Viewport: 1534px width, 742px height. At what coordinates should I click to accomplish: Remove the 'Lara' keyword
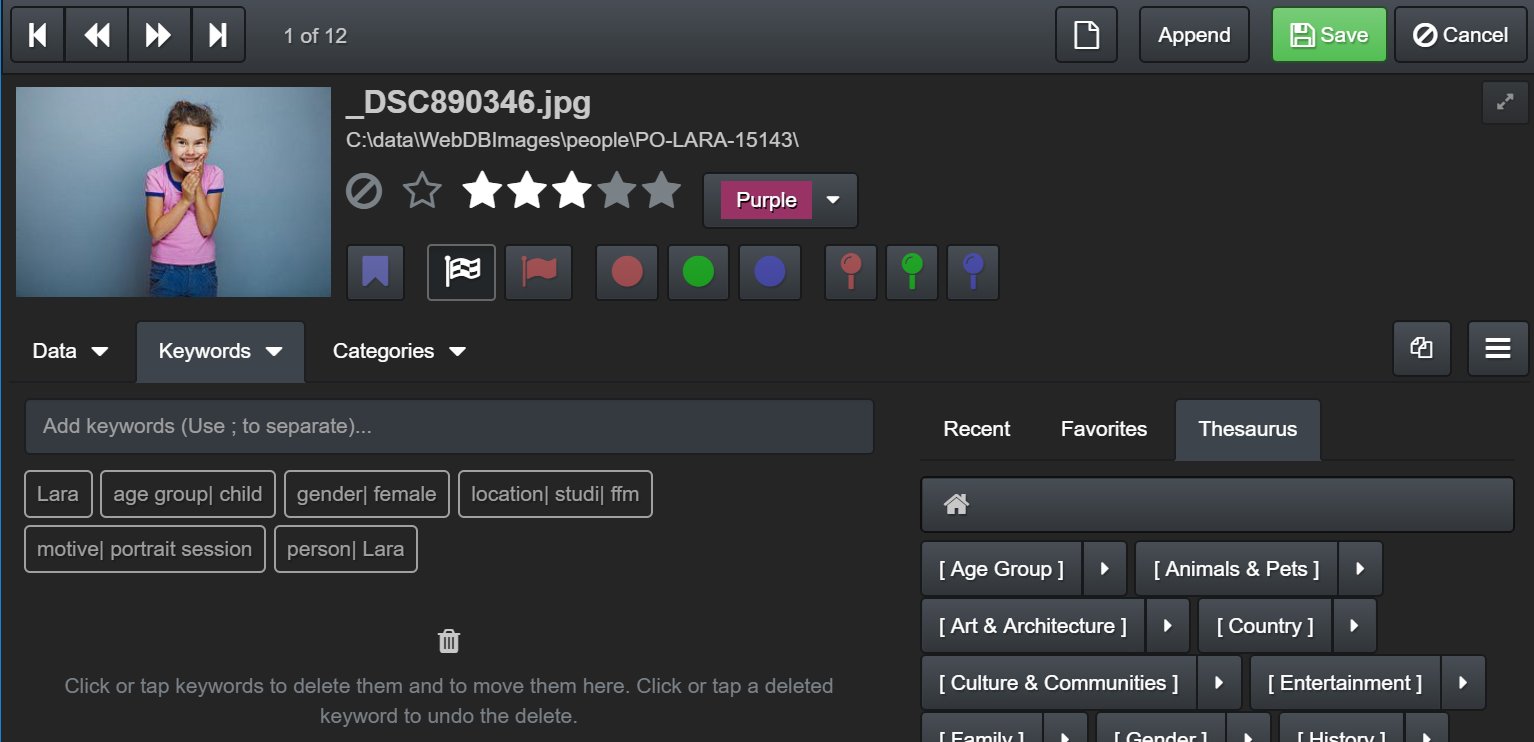click(x=58, y=494)
